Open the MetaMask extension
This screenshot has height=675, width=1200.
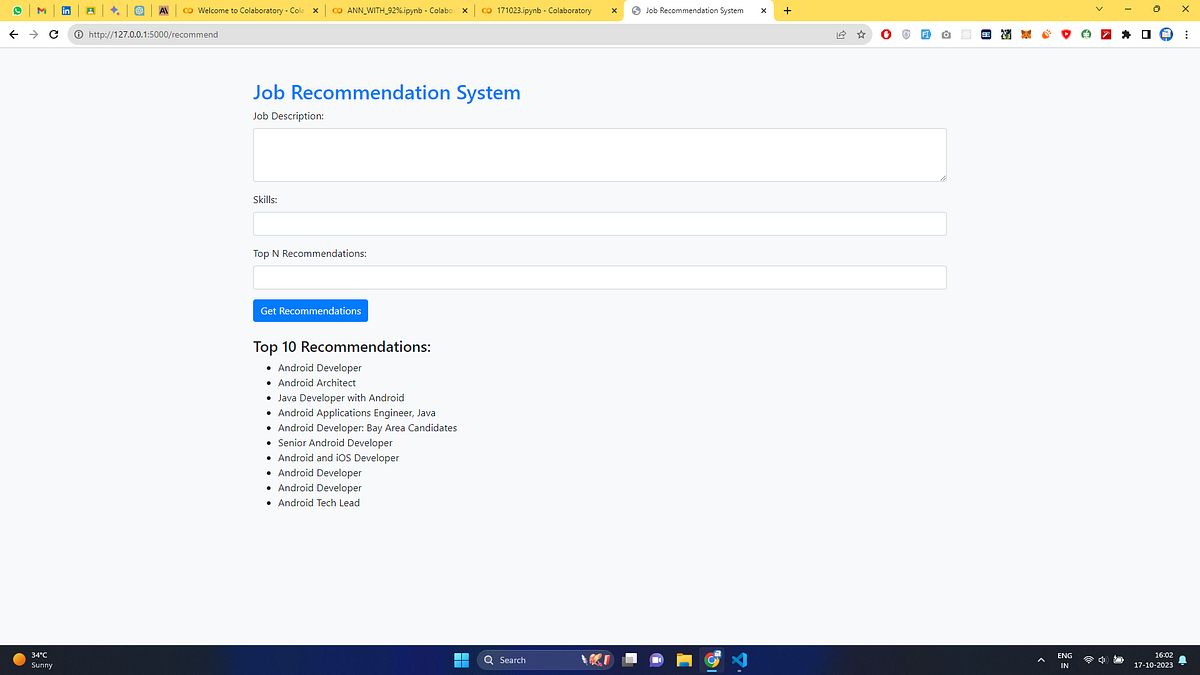click(x=1026, y=34)
